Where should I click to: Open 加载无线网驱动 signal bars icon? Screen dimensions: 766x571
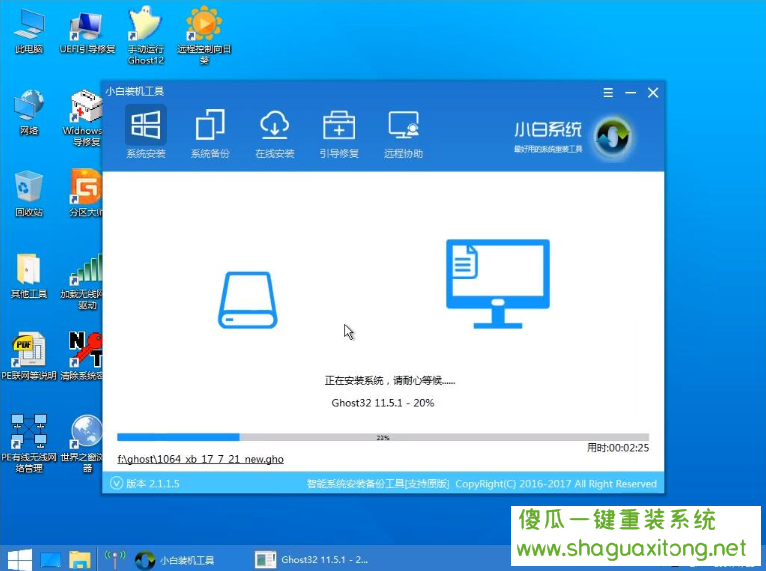coord(82,281)
